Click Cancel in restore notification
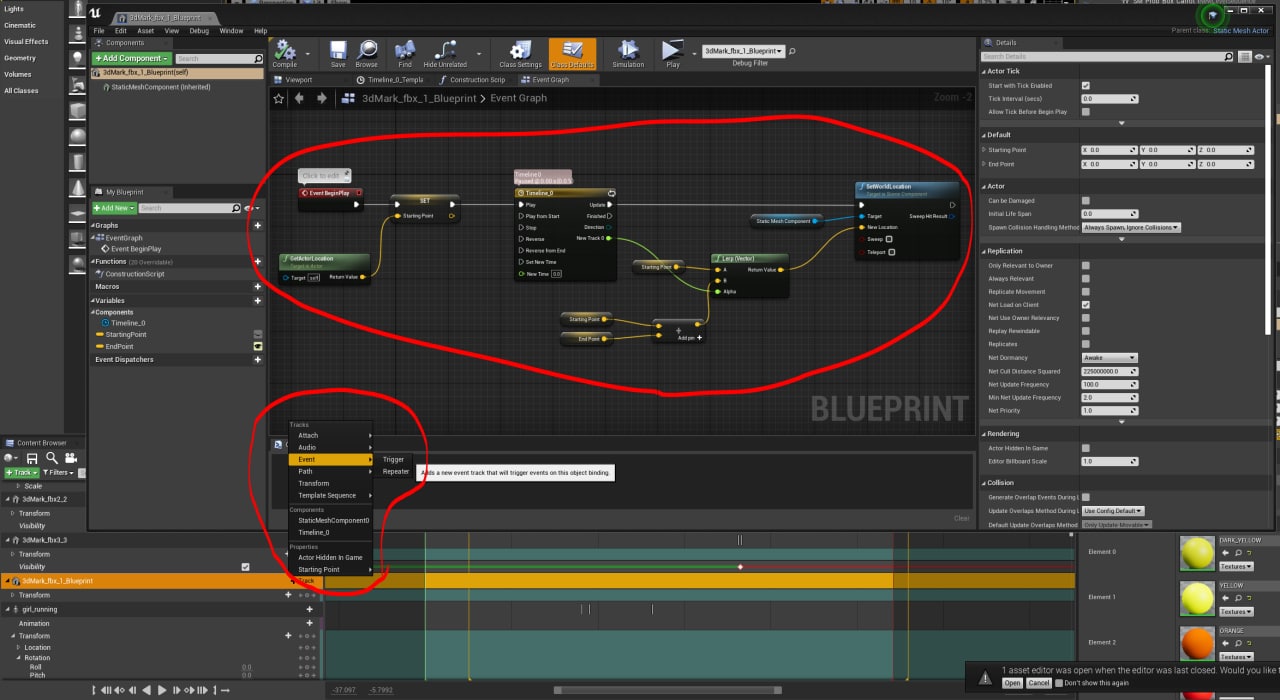The height and width of the screenshot is (700, 1280). pos(1039,683)
